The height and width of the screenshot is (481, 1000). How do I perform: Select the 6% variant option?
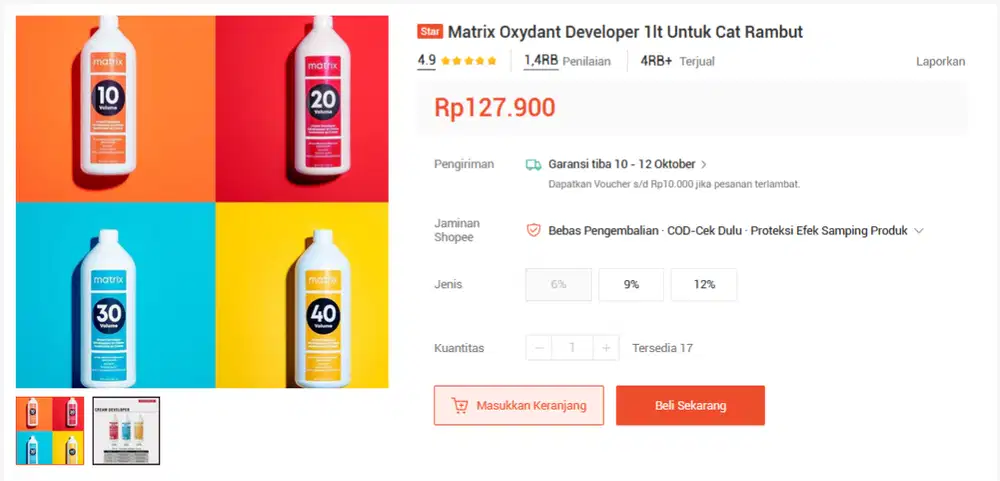tap(559, 285)
